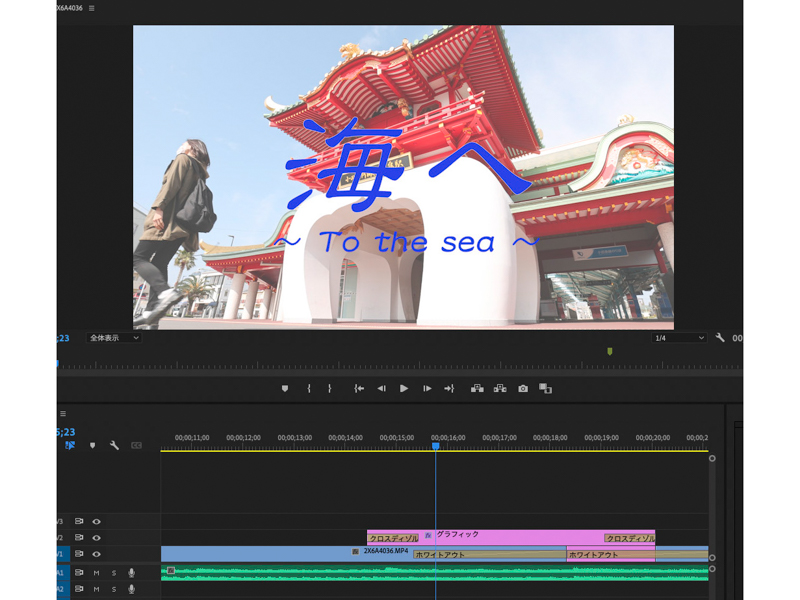Toggle sync lock on V2 track
Viewport: 800px width, 600px height.
point(79,538)
